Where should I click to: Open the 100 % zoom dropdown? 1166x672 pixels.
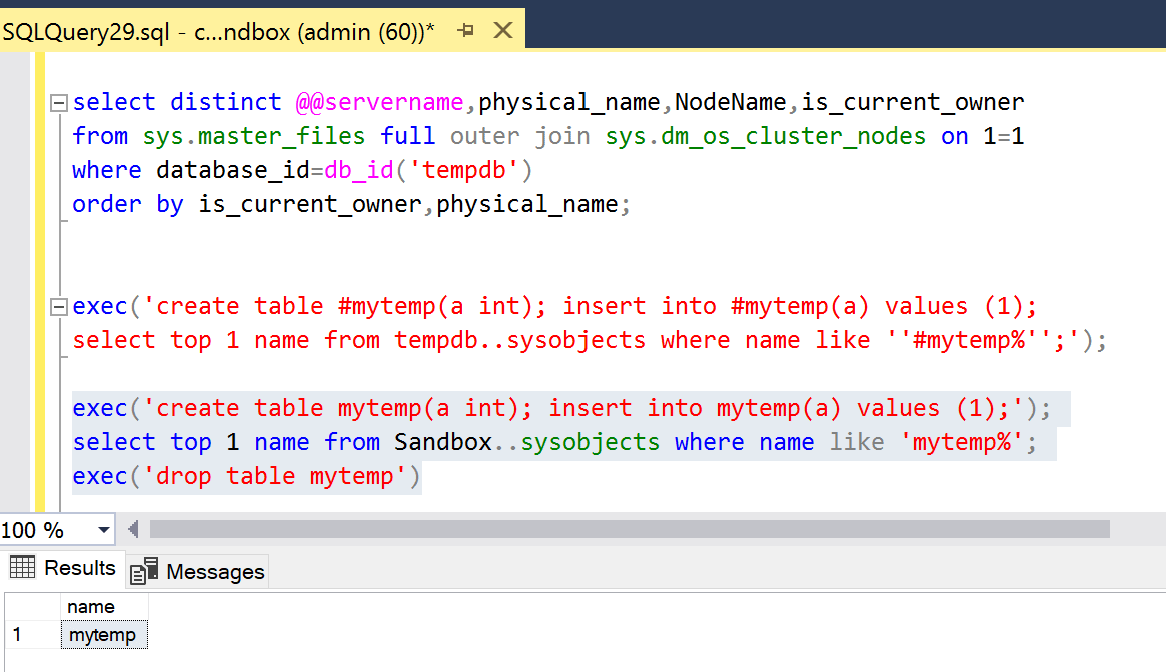(103, 530)
